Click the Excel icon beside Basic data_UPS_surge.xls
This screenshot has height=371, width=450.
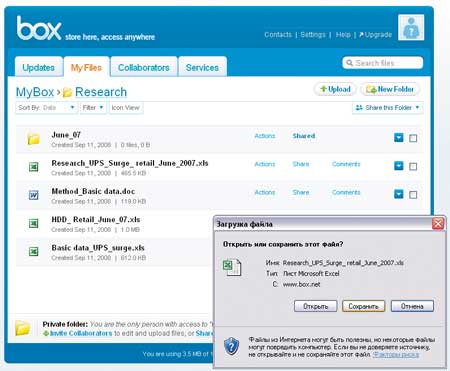33,251
